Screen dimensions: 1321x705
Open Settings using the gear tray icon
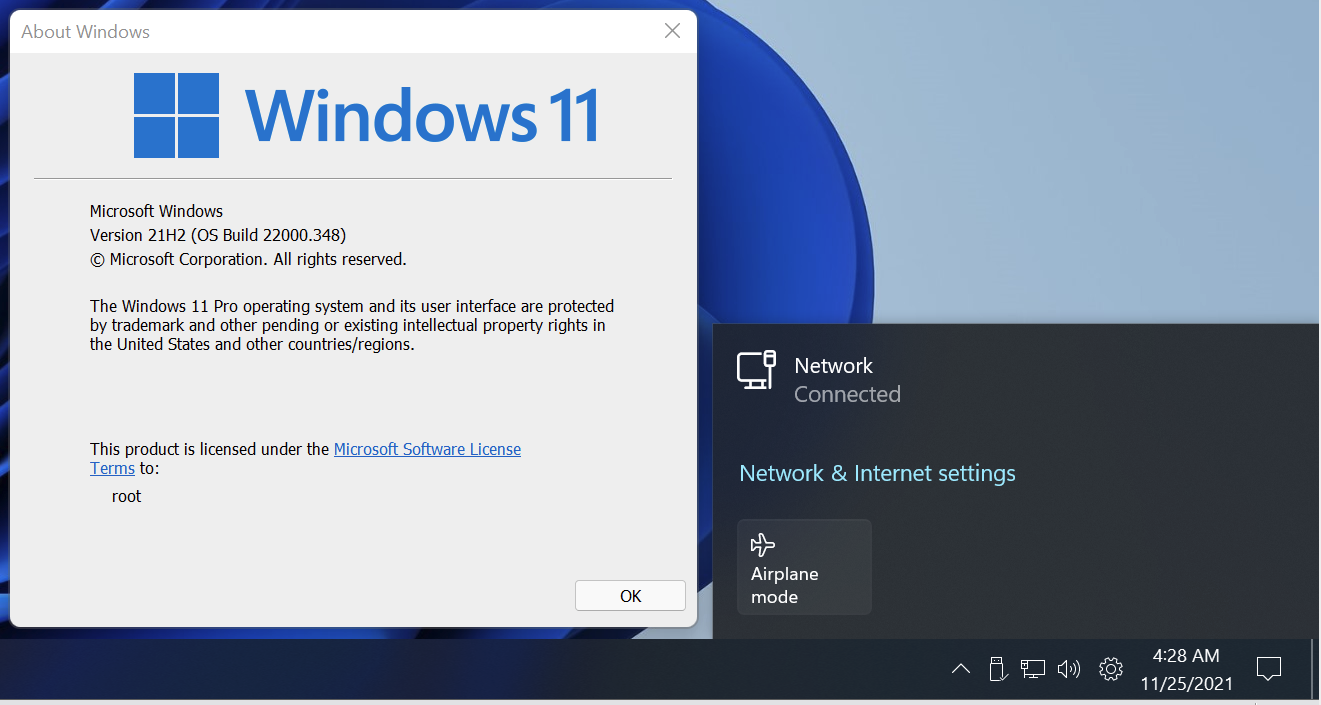click(x=1110, y=669)
